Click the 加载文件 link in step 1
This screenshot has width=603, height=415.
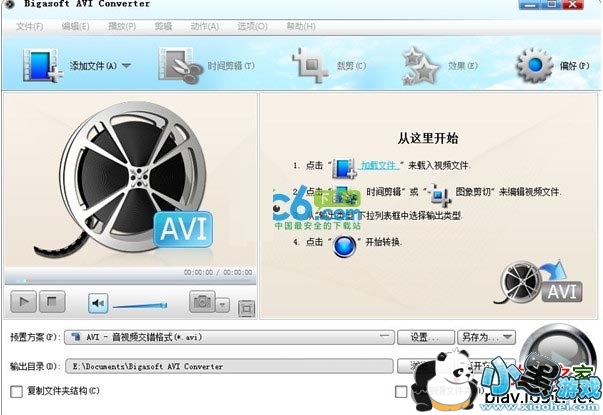(379, 165)
